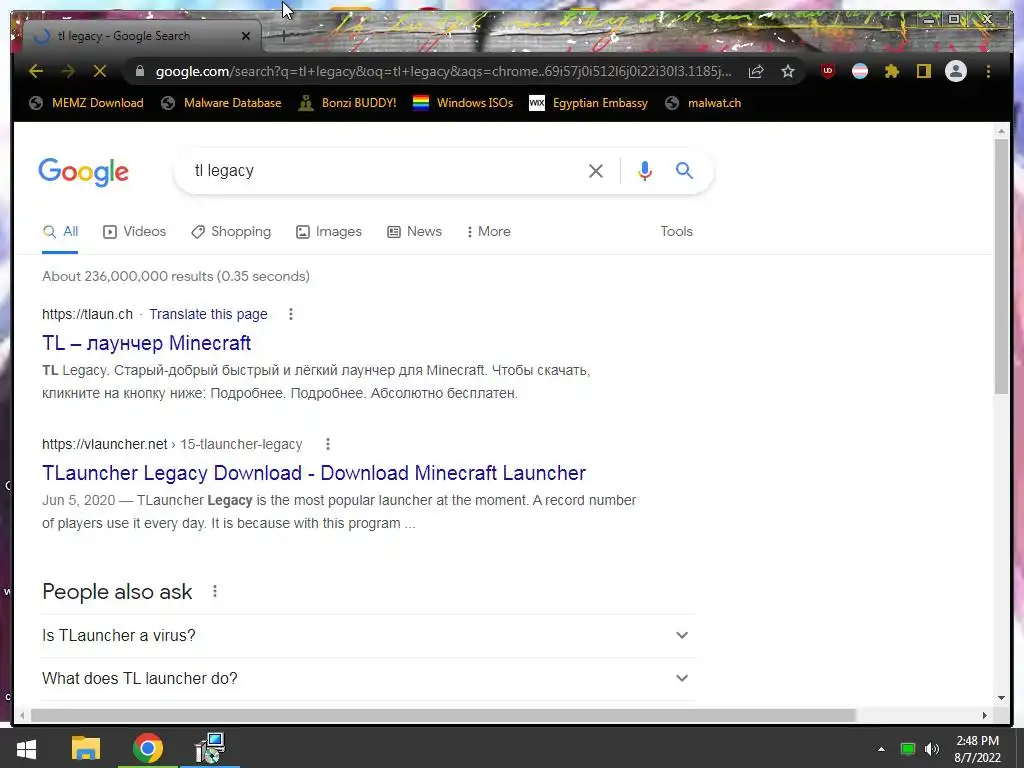Open the striped flag extension icon
1024x768 pixels.
pyautogui.click(x=860, y=71)
